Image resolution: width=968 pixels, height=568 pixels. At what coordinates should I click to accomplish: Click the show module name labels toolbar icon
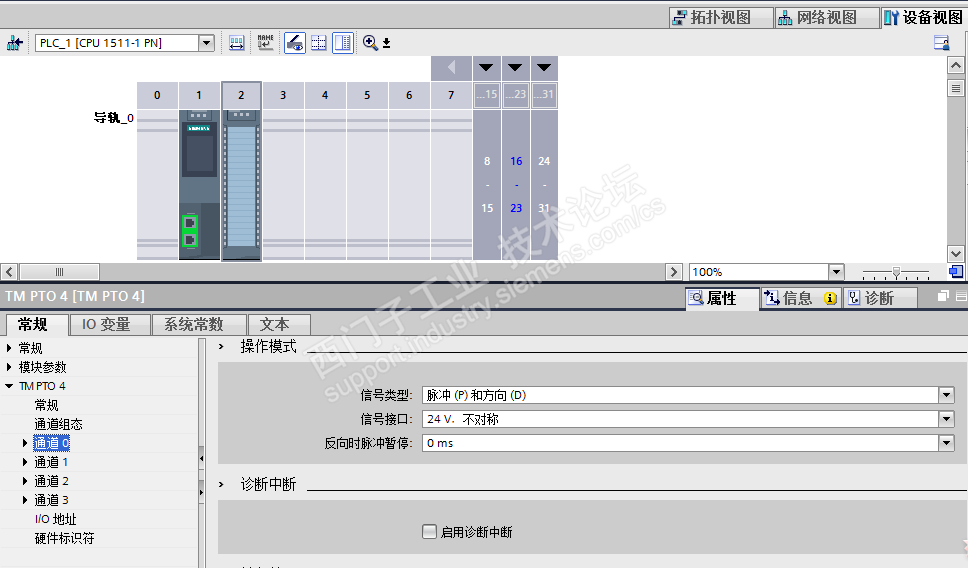265,43
